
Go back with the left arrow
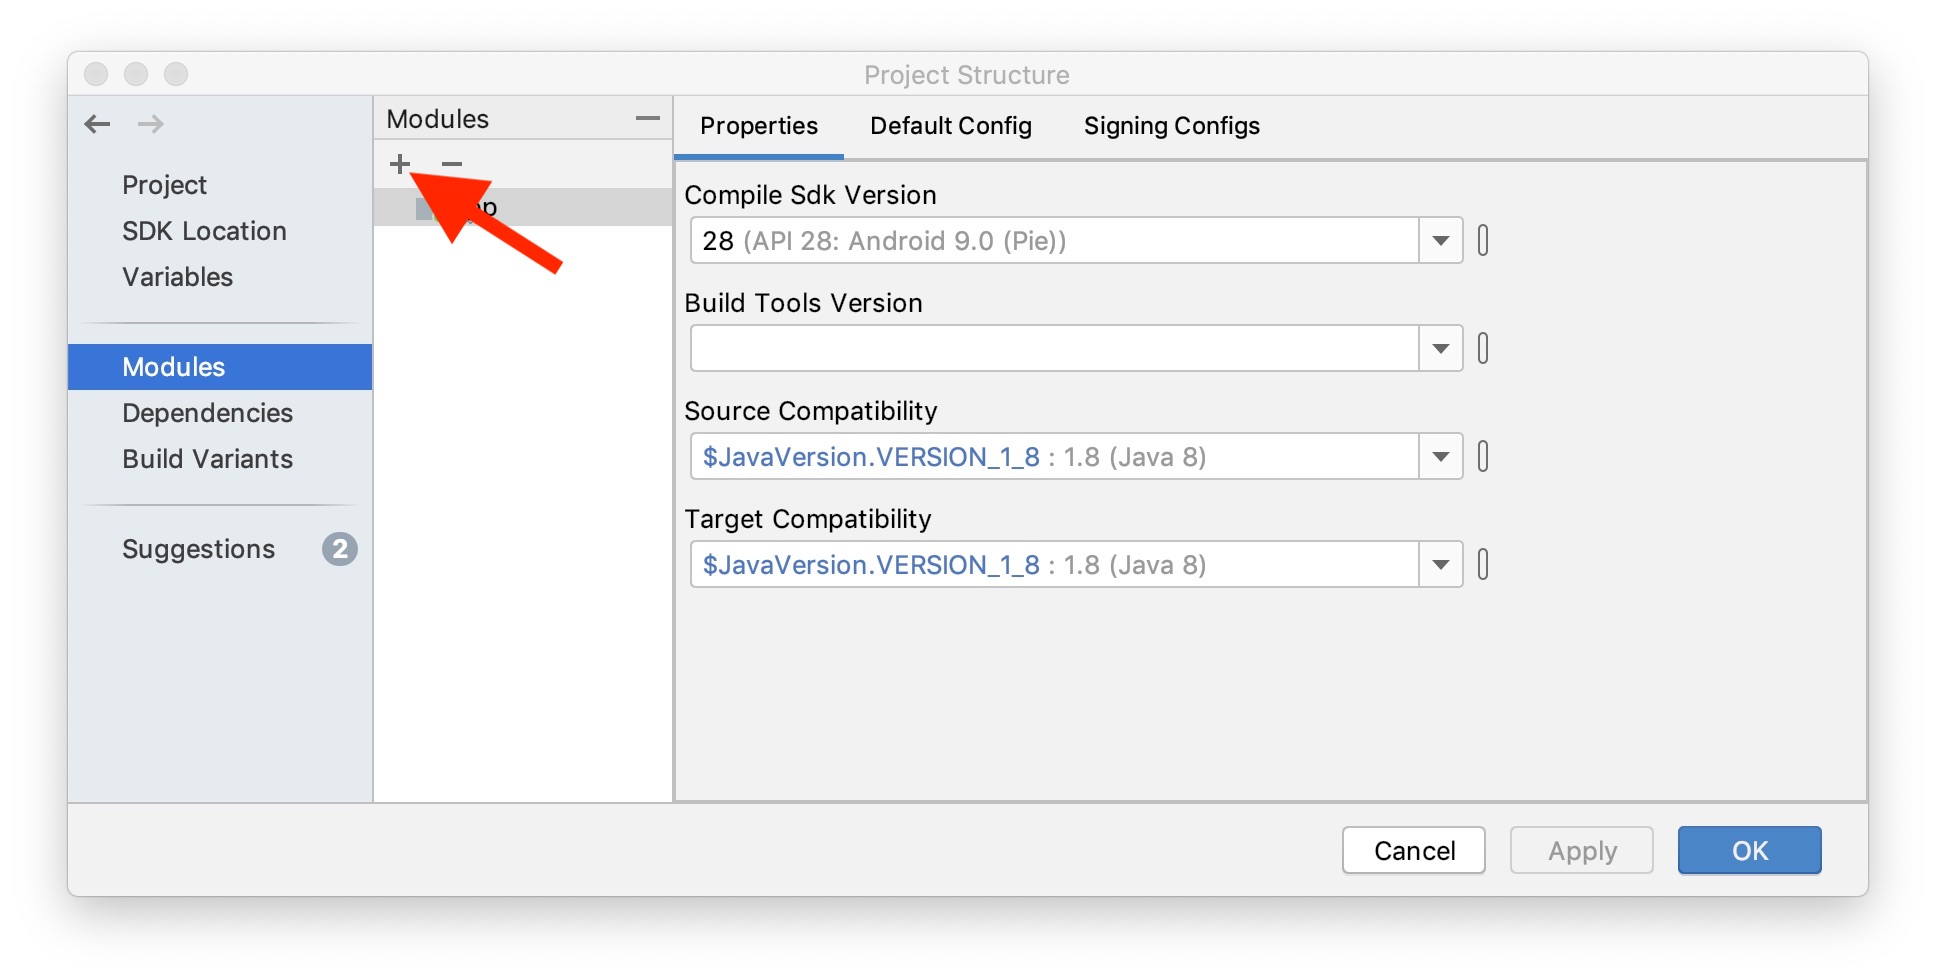(97, 124)
